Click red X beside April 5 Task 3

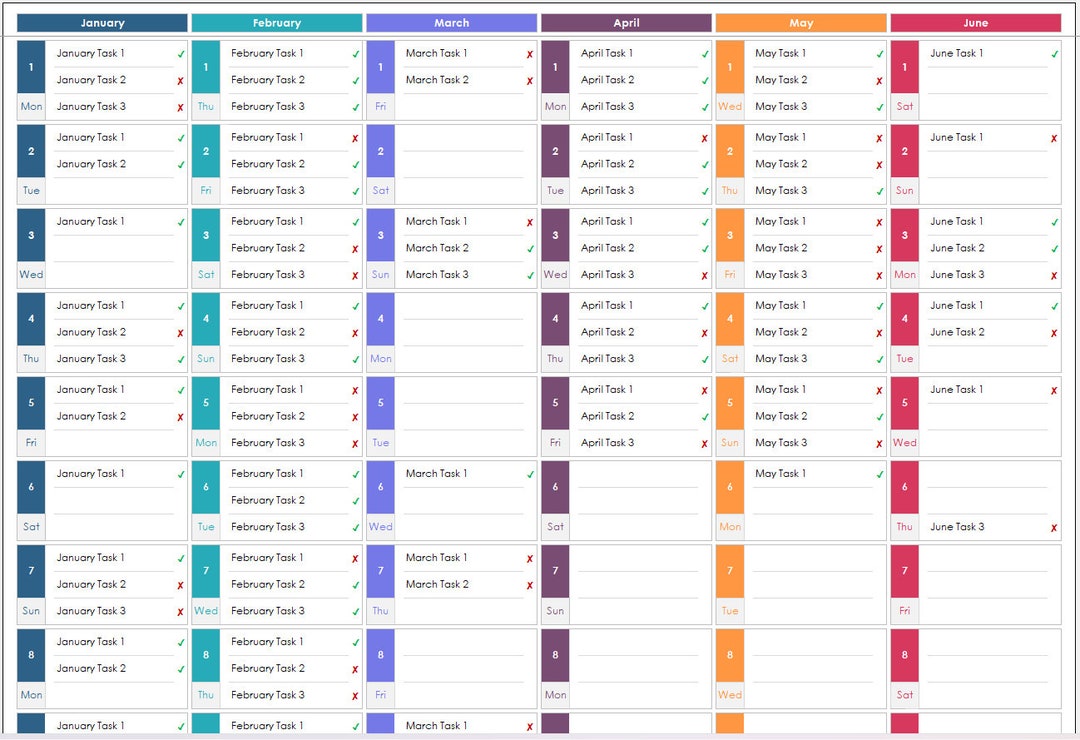(705, 444)
